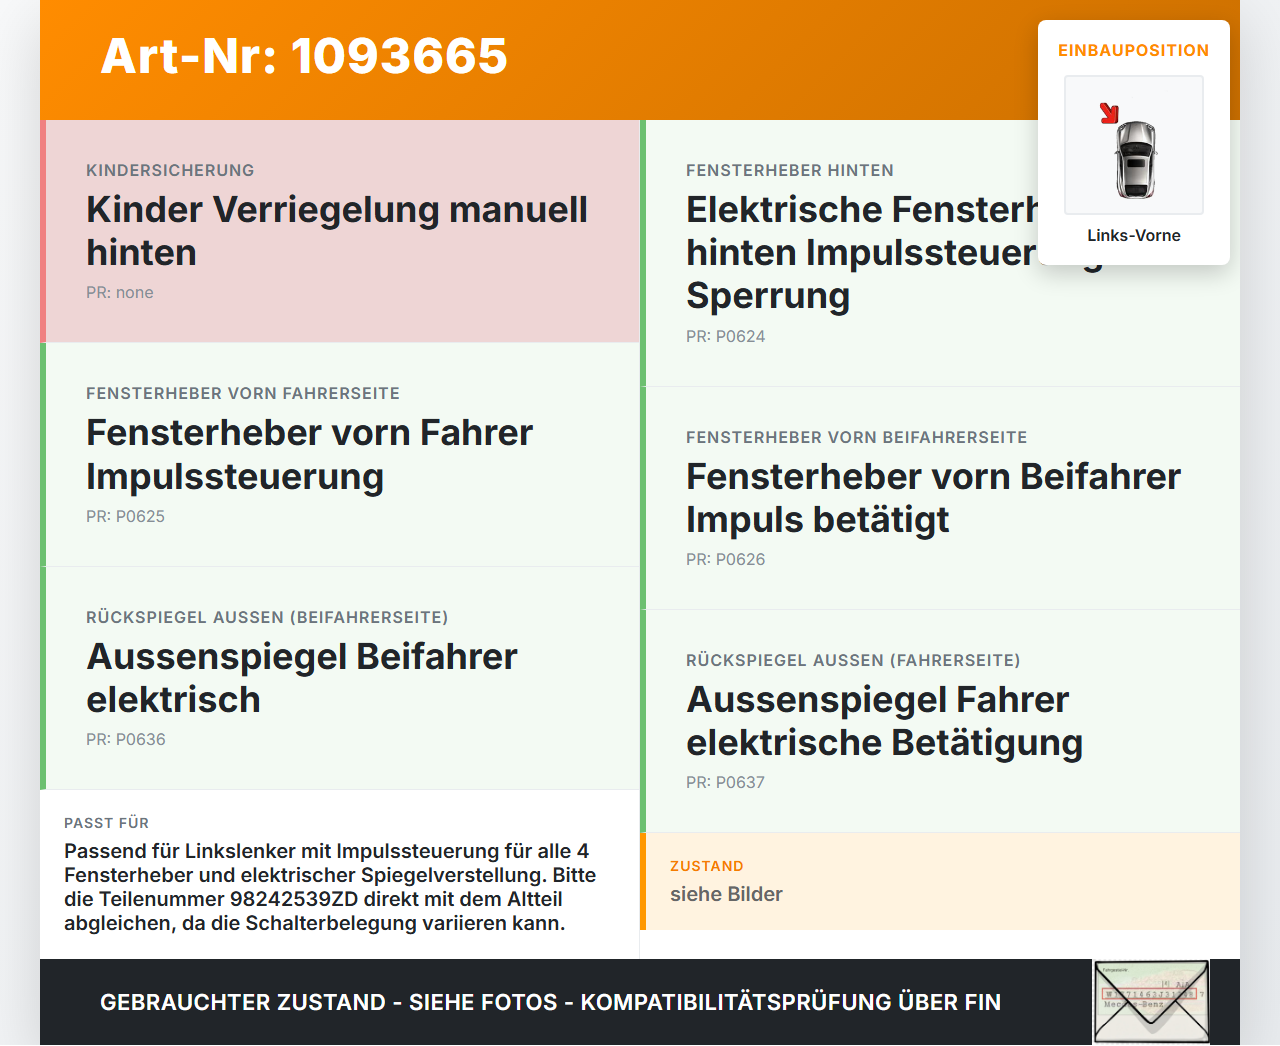
Task: Click the siehe Bilder condition text
Action: point(726,894)
